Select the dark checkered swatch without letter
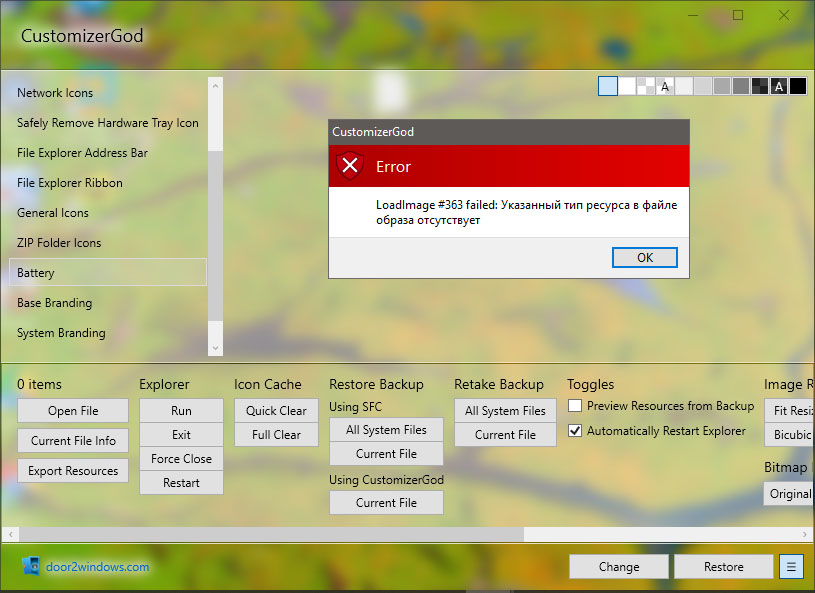This screenshot has width=815, height=593. tap(759, 86)
